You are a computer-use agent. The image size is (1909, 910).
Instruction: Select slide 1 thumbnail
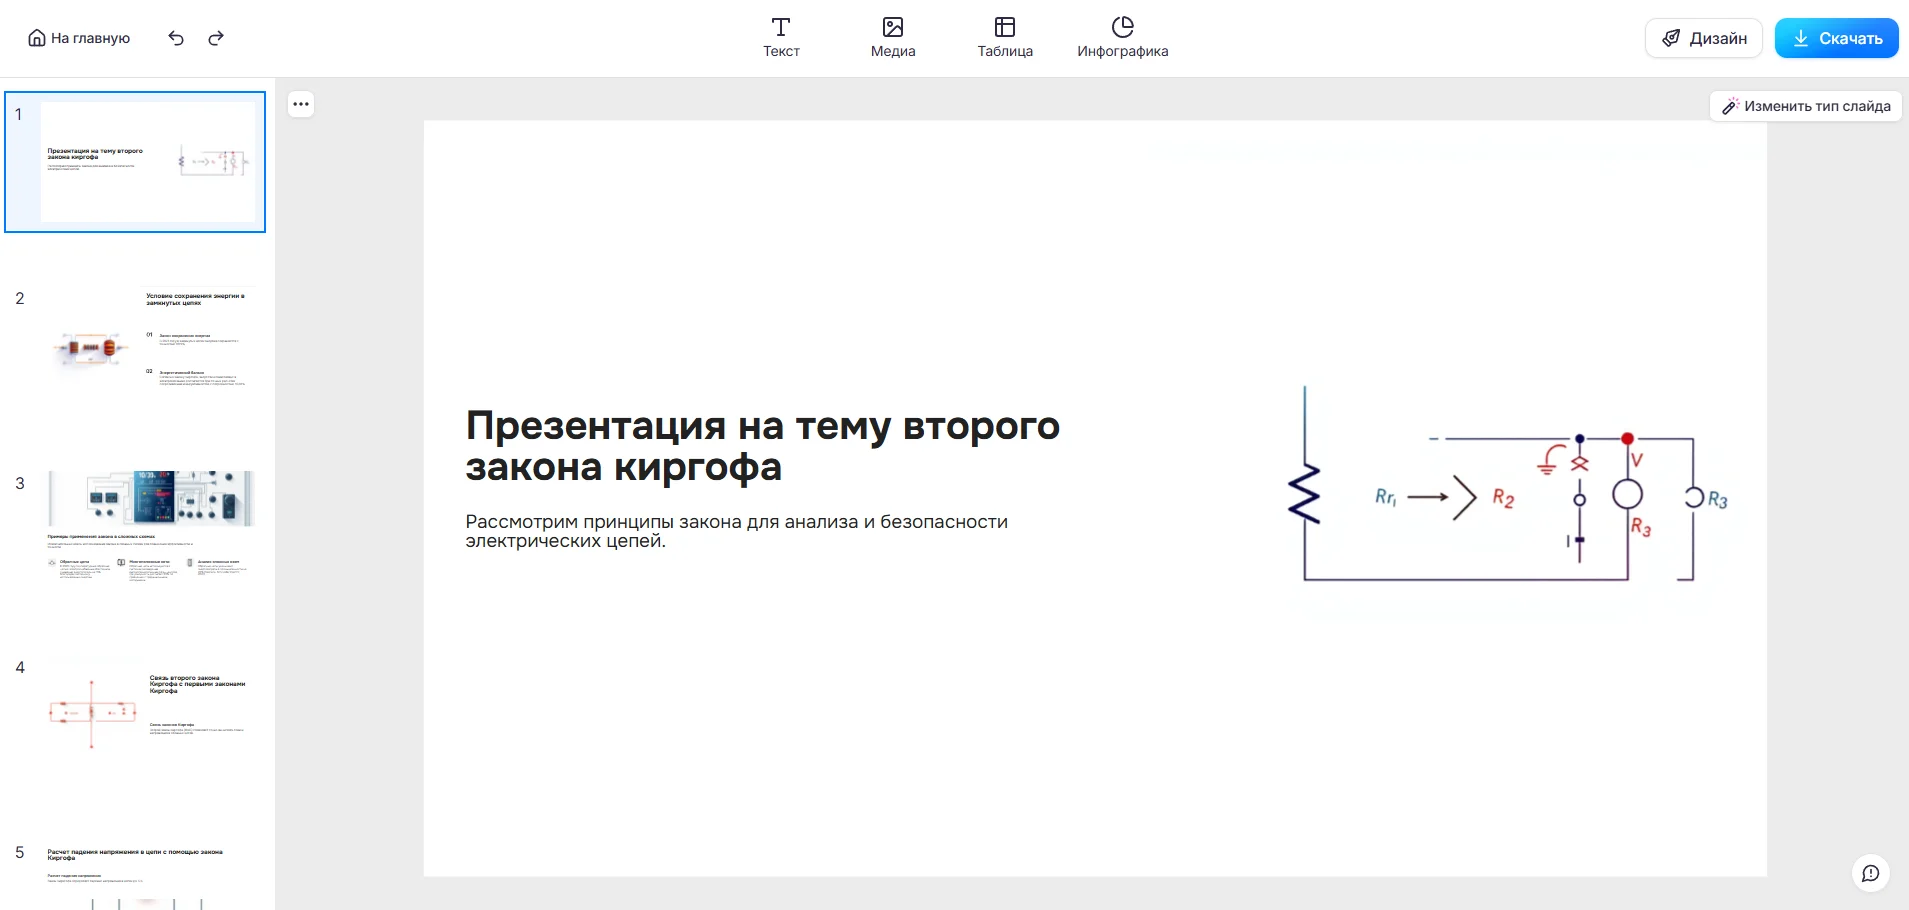click(135, 162)
